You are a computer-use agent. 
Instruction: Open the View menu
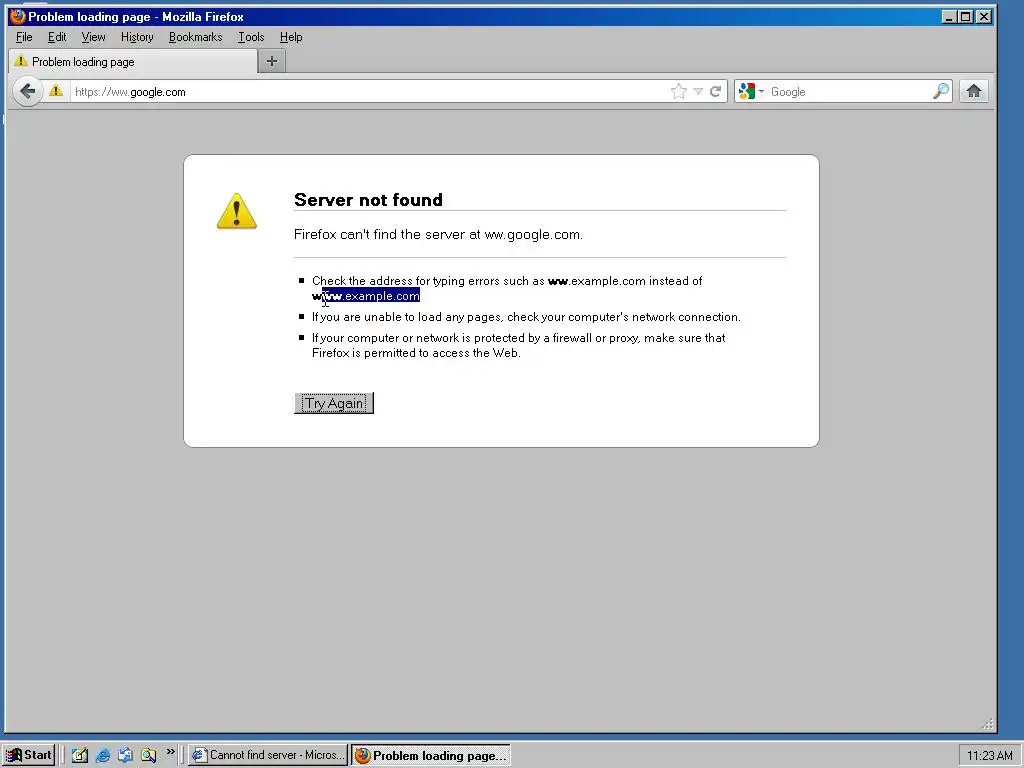click(93, 37)
